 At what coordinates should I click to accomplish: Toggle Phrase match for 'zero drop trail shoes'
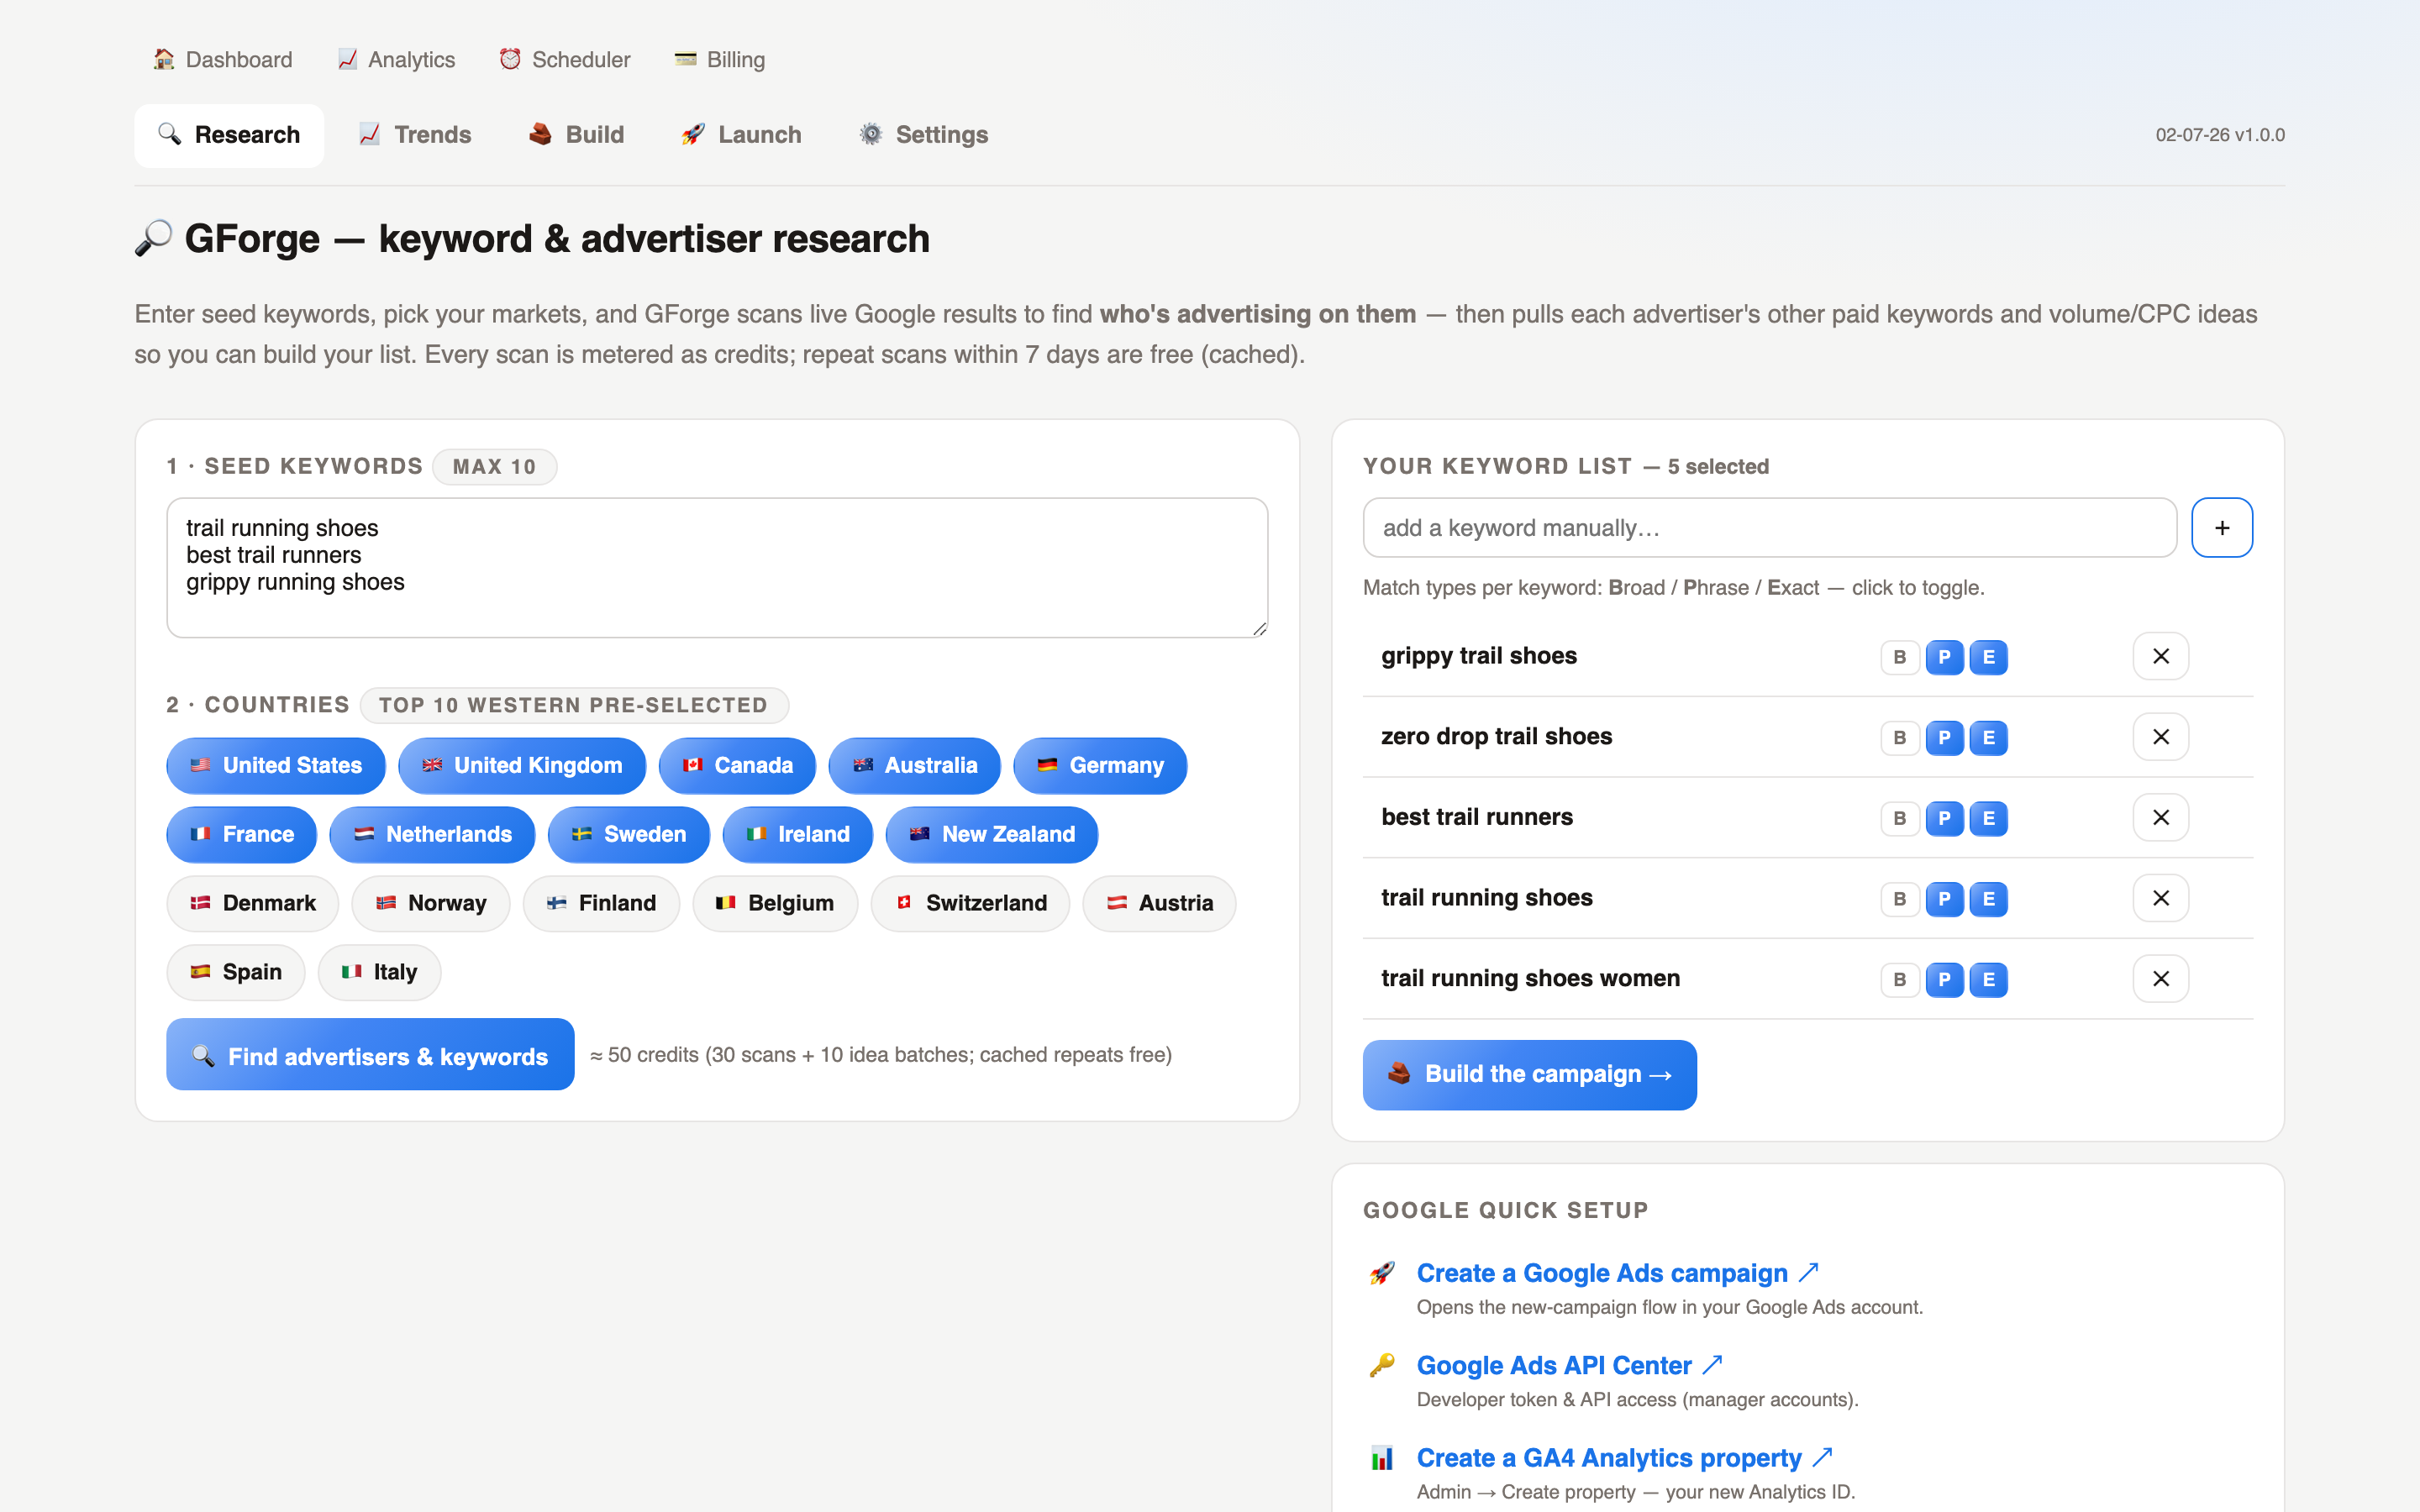click(x=1944, y=738)
